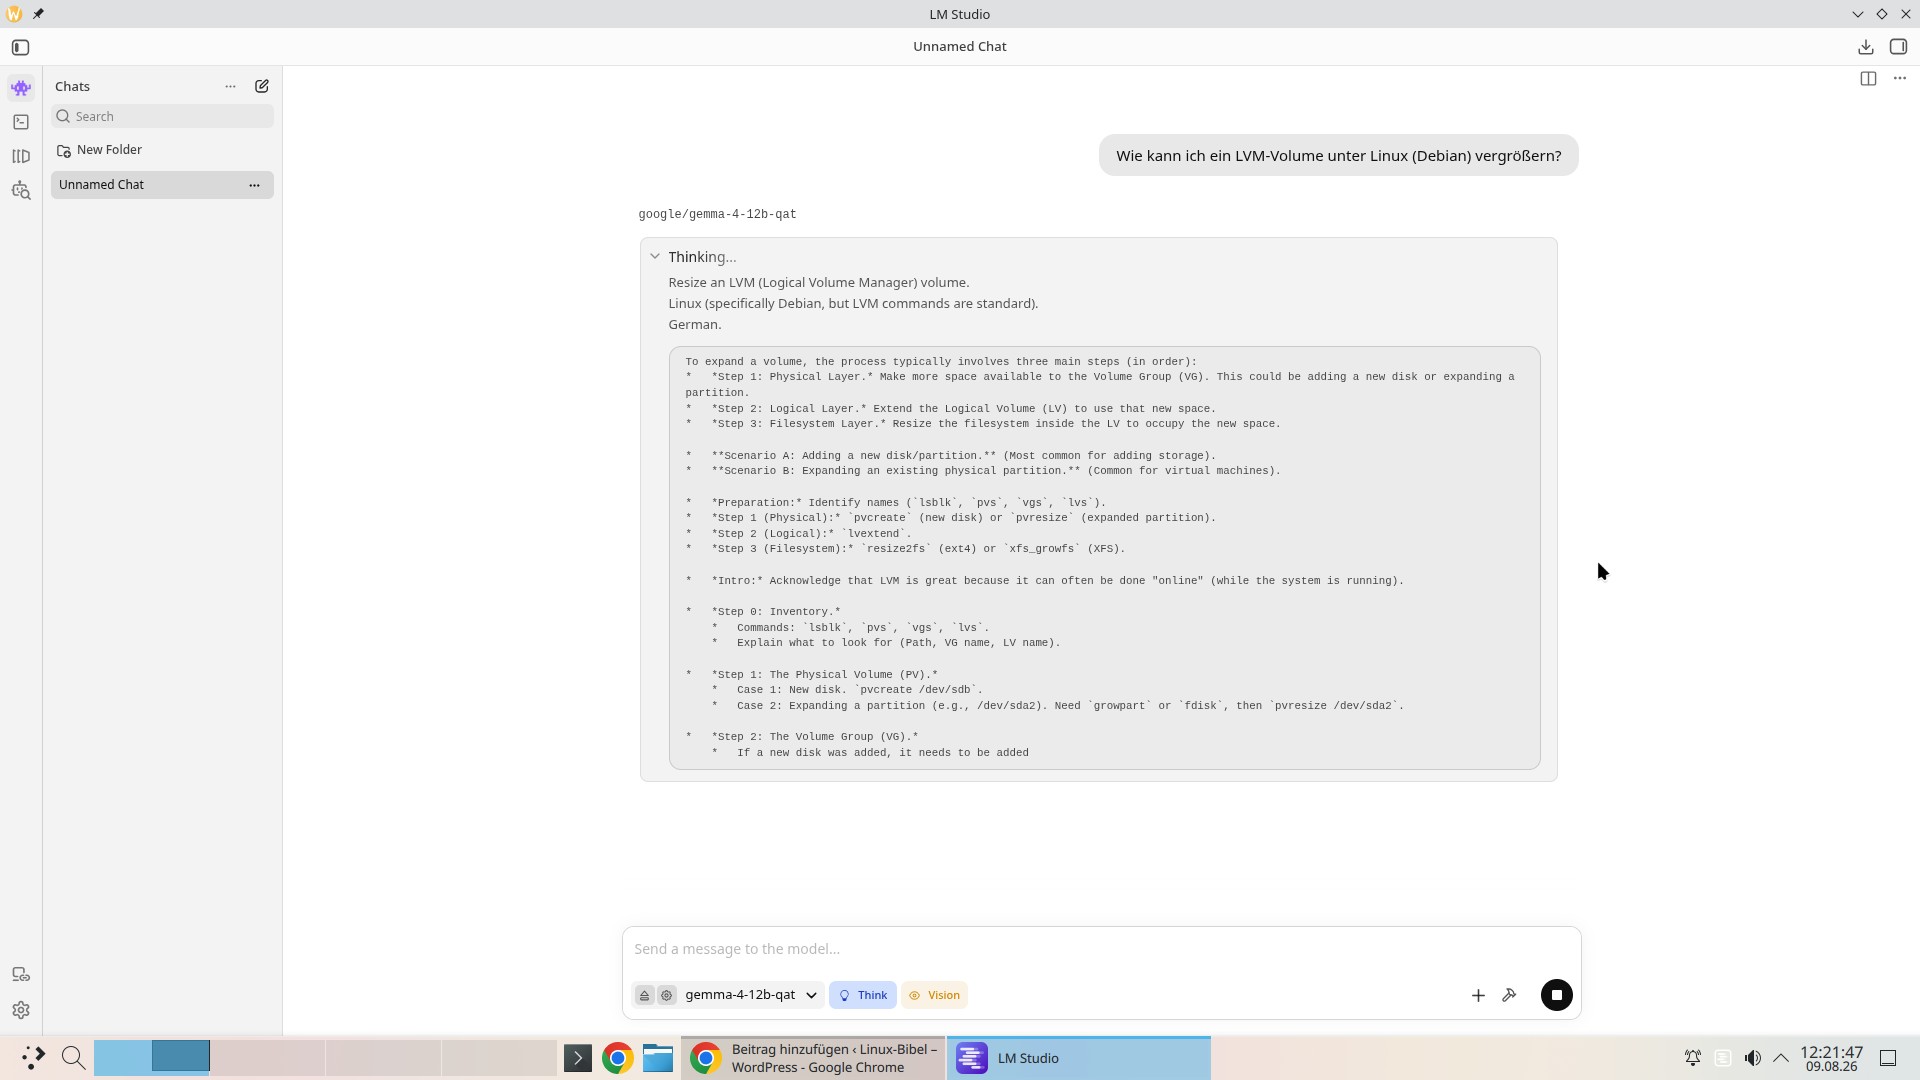1920x1080 pixels.
Task: Launch the terminal from the taskbar
Action: (x=578, y=1058)
